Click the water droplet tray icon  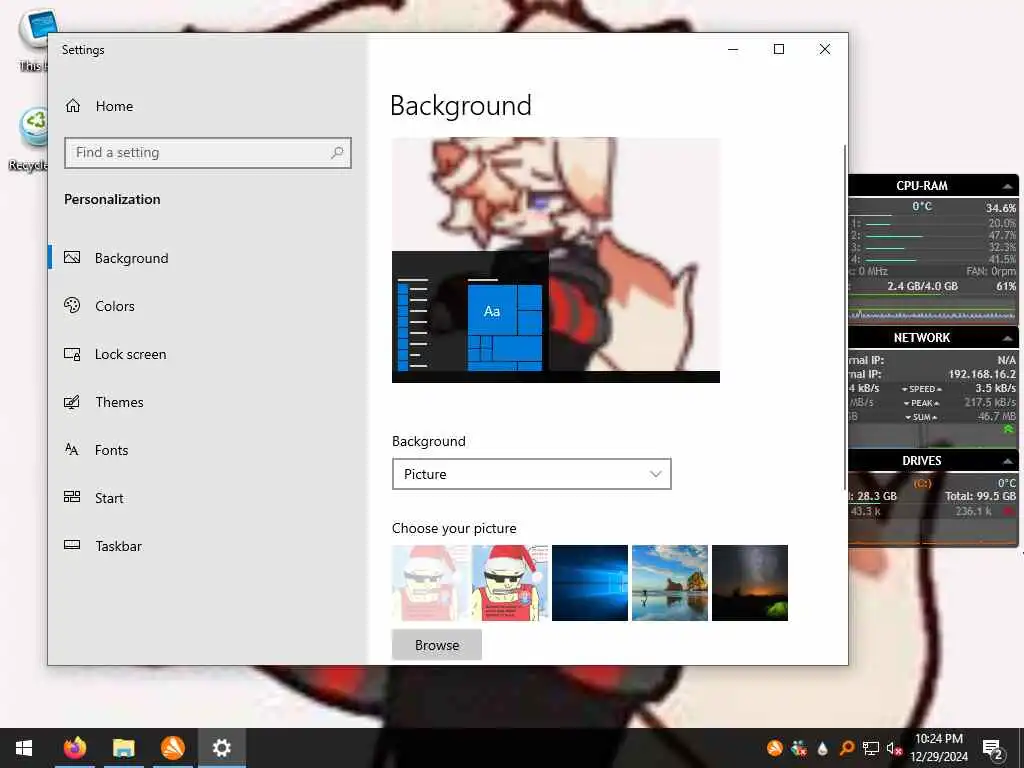tap(822, 748)
